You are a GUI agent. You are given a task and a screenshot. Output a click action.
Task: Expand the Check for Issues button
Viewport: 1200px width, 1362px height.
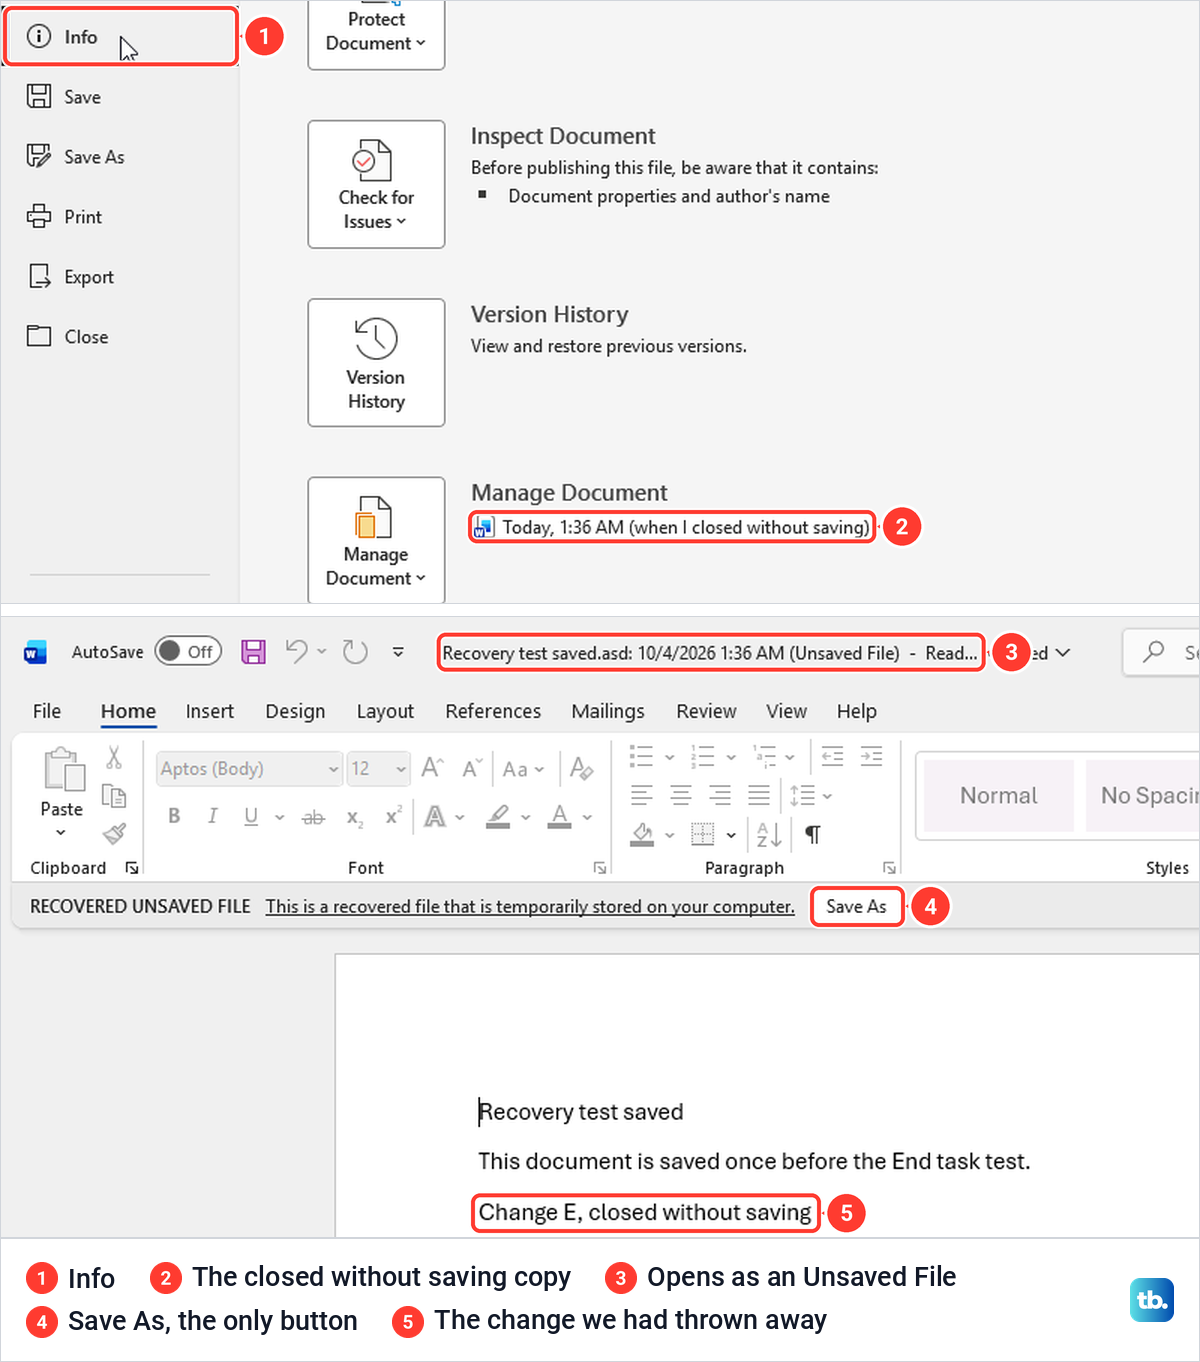pos(376,184)
